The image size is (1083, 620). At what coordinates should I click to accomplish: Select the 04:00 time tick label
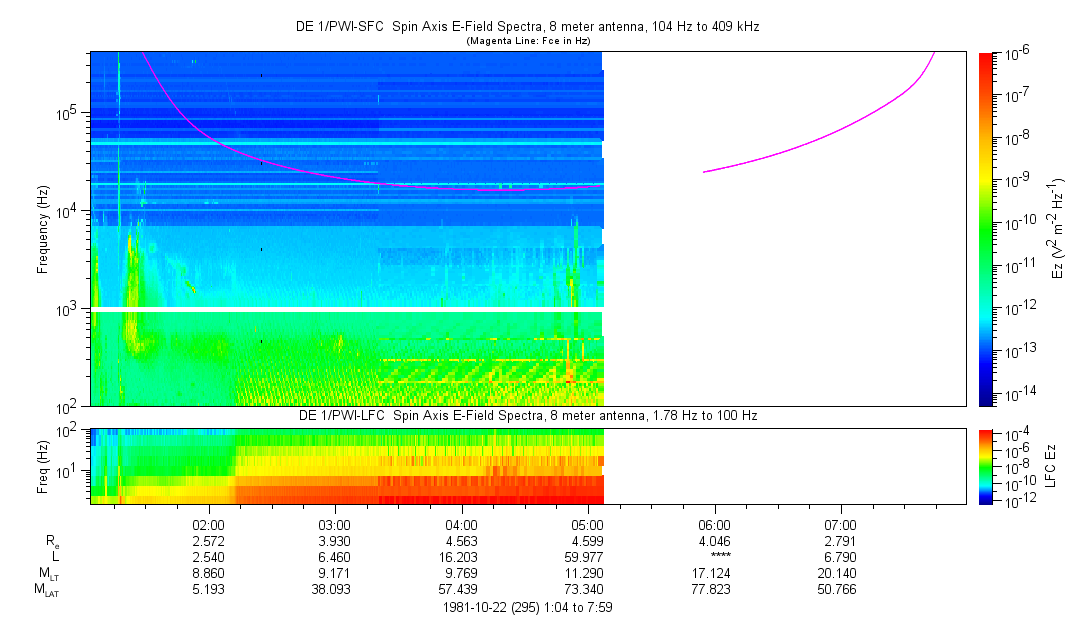[460, 524]
